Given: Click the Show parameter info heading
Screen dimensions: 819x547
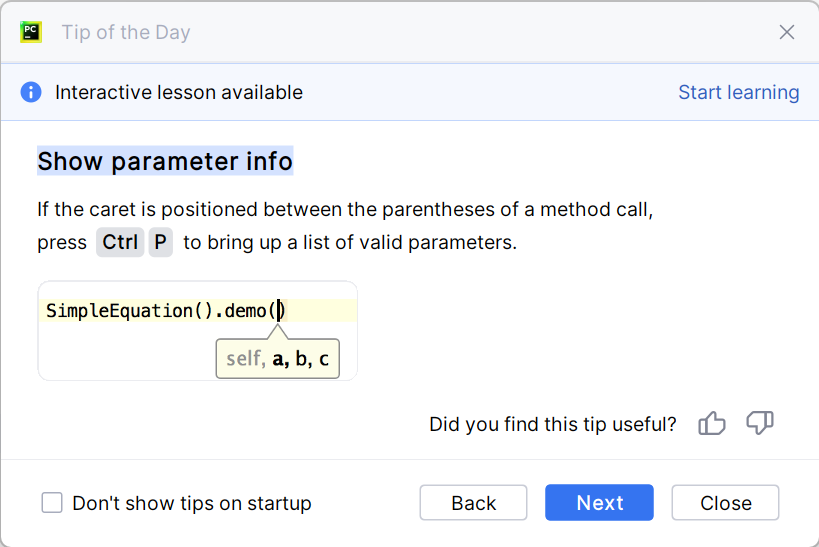Looking at the screenshot, I should pos(165,161).
